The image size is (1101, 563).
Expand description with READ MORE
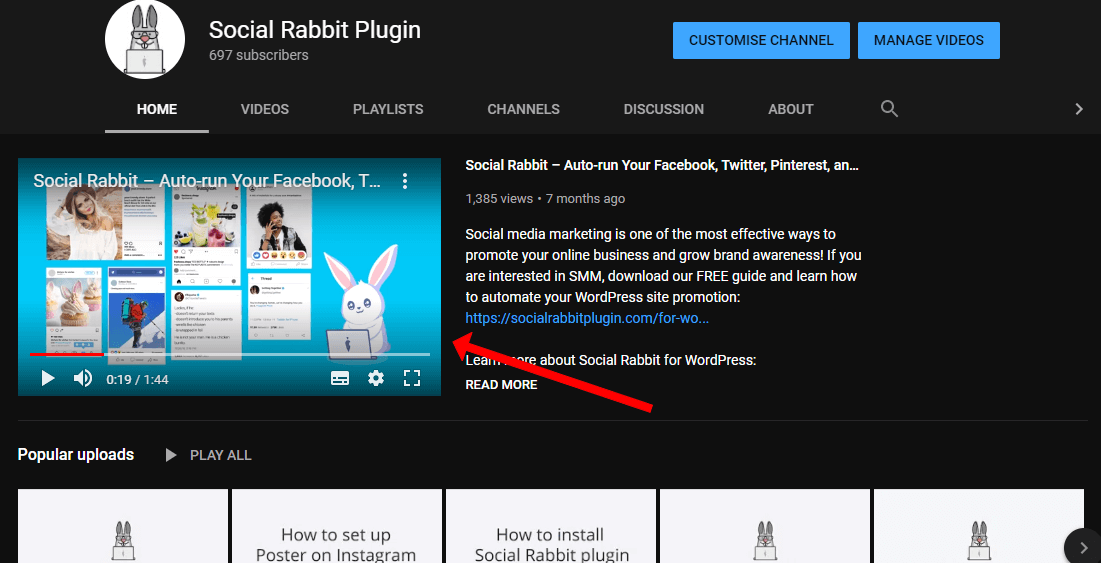501,385
